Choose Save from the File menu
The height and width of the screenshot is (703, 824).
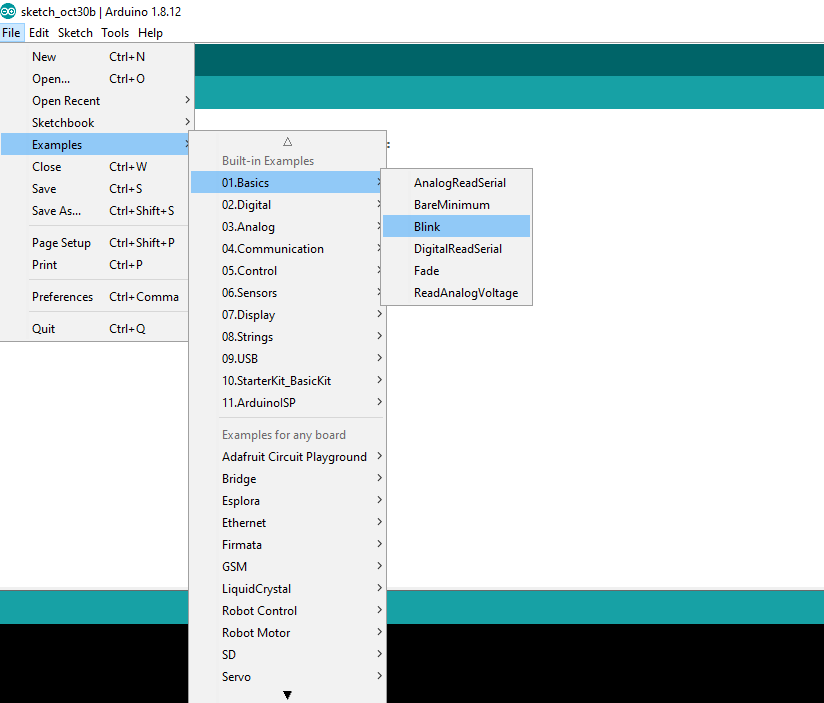coord(95,189)
